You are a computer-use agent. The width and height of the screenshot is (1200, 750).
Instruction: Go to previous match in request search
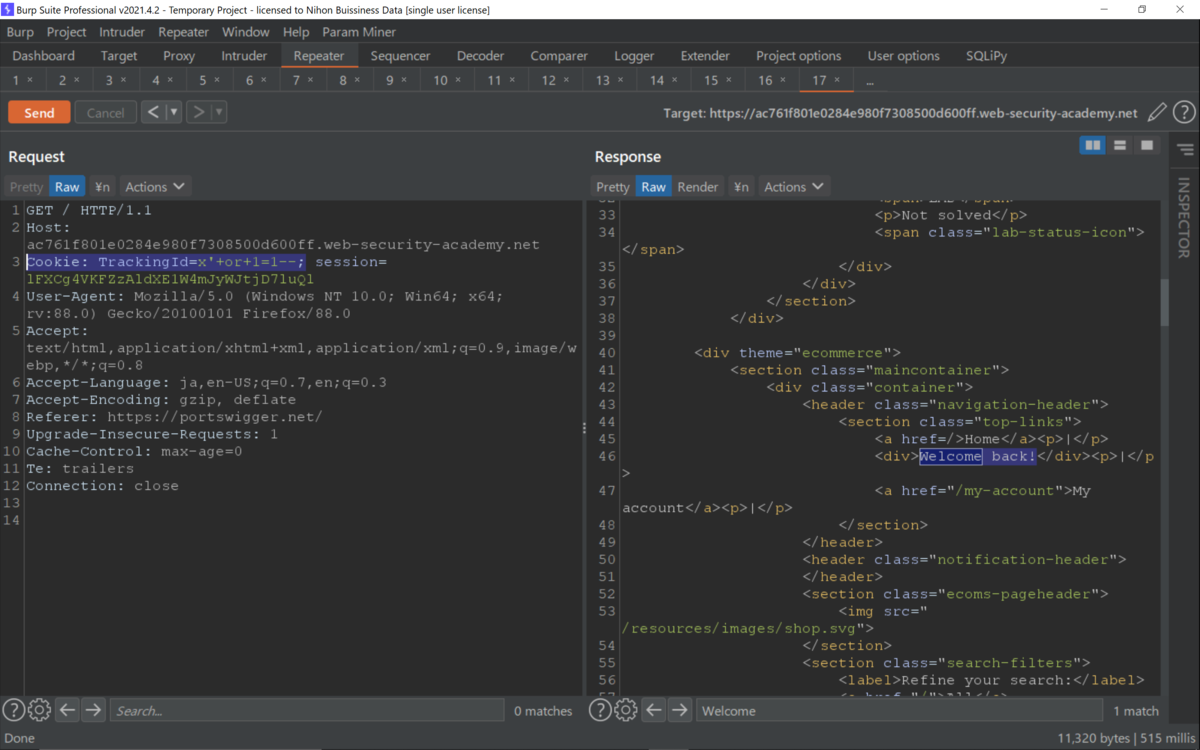click(67, 710)
